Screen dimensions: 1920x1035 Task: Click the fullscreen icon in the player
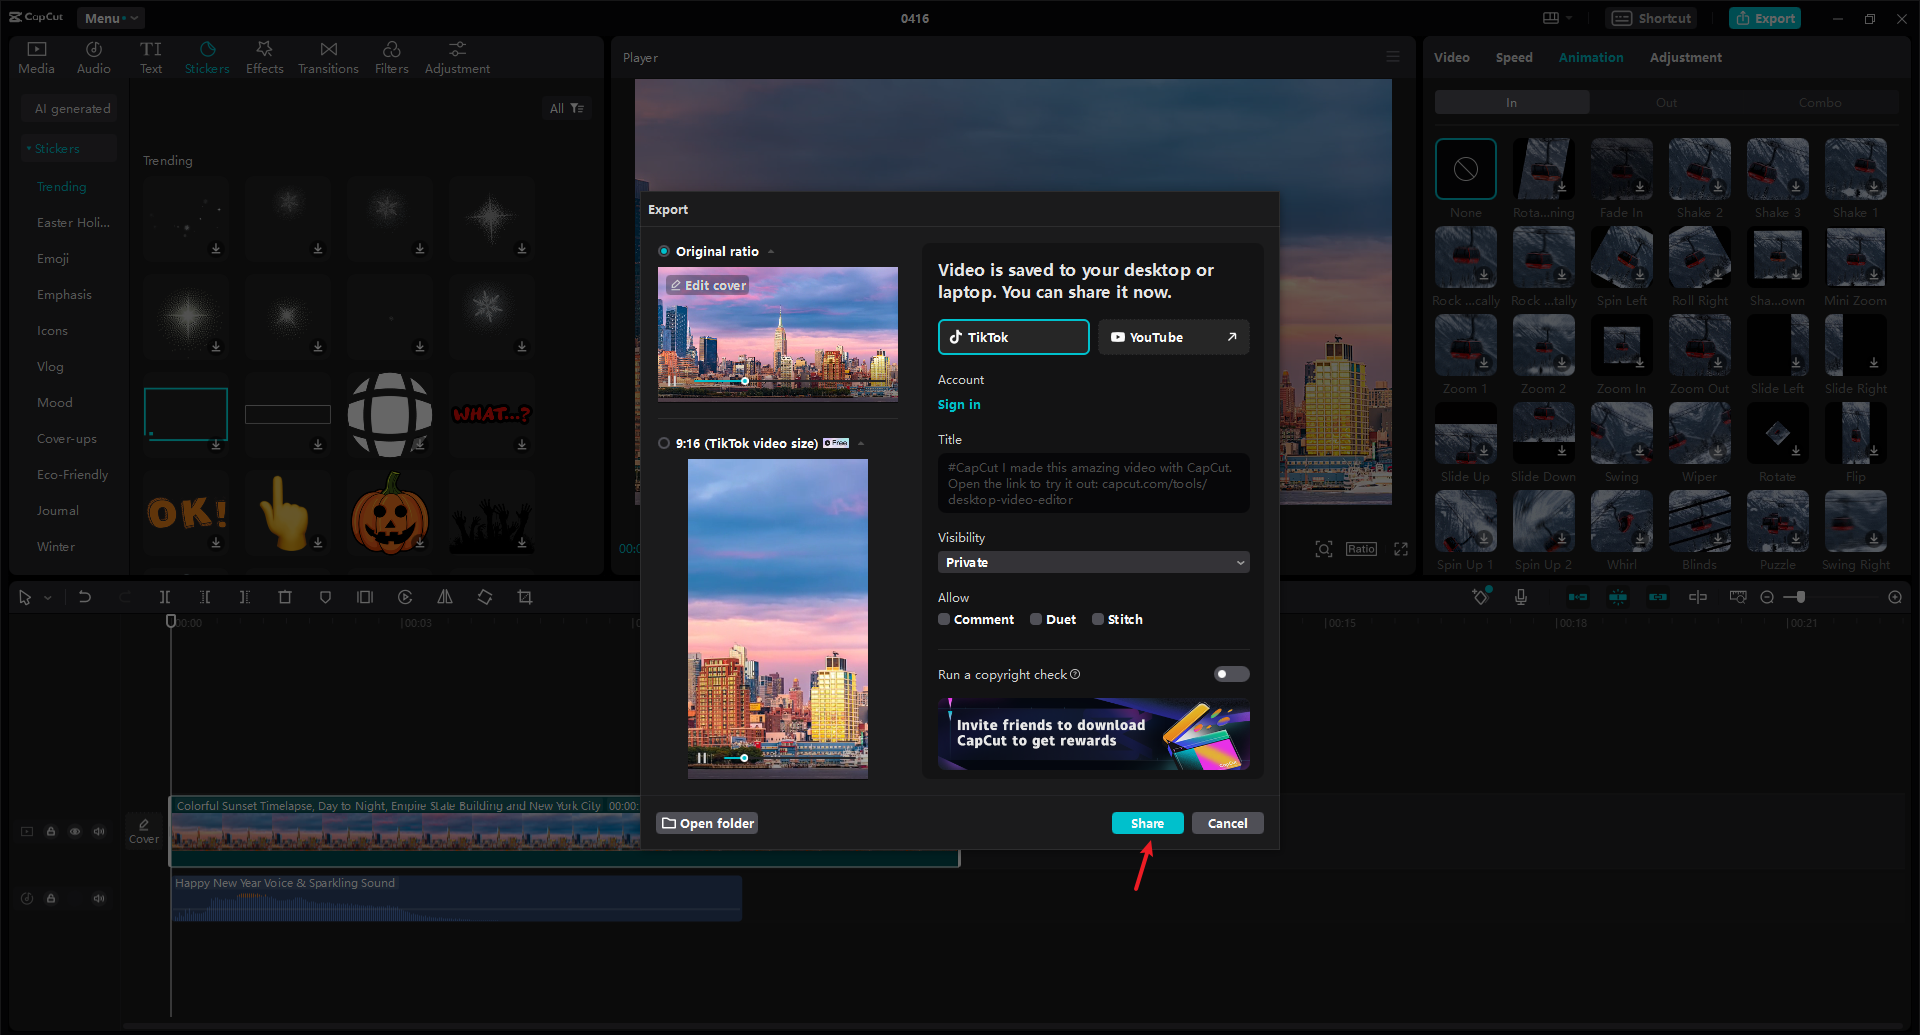click(x=1401, y=549)
